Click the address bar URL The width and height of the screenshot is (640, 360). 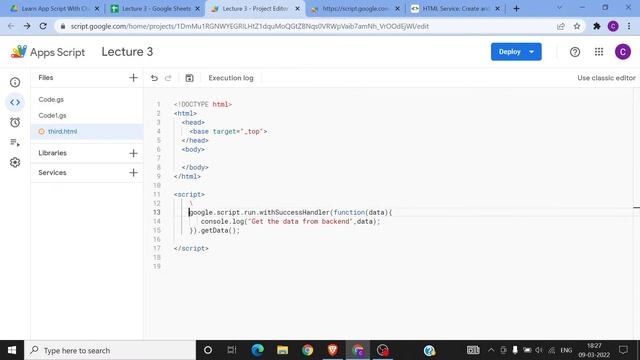pyautogui.click(x=249, y=26)
